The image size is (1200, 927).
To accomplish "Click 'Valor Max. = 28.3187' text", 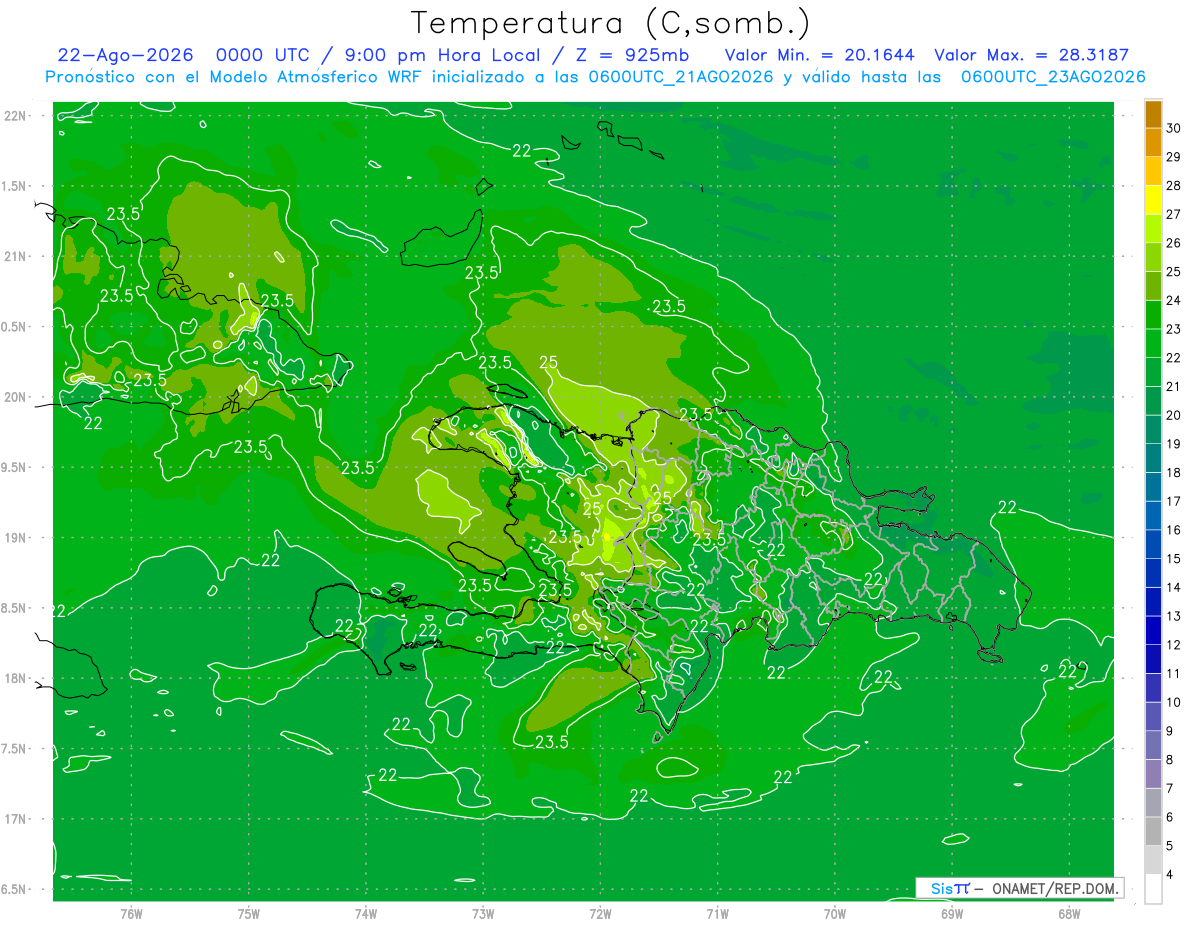I will 1031,55.
